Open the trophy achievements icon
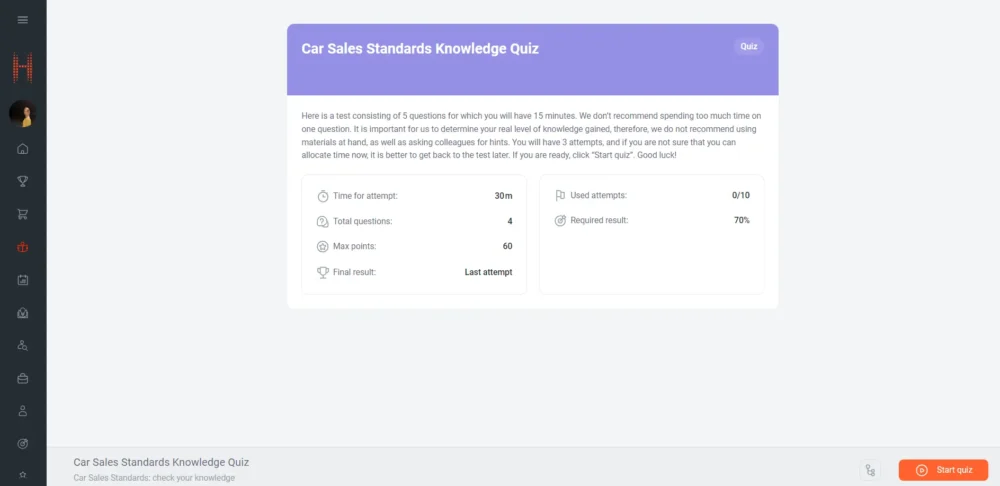 [23, 181]
